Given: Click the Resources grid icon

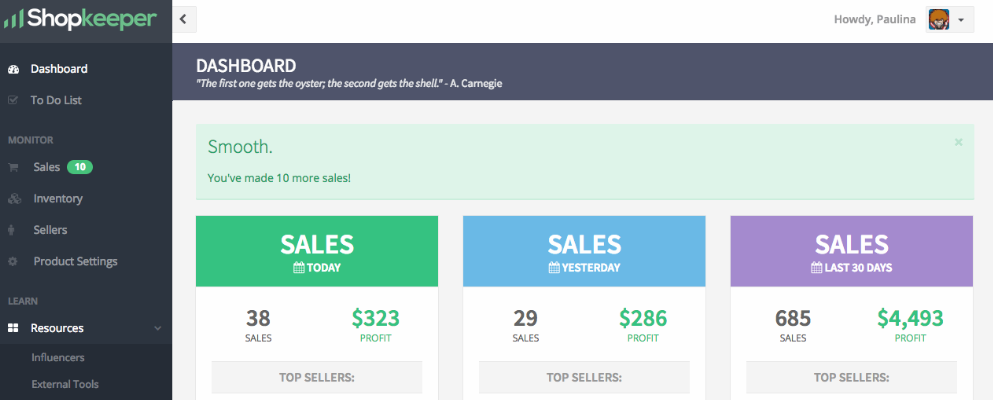Looking at the screenshot, I should 13,328.
